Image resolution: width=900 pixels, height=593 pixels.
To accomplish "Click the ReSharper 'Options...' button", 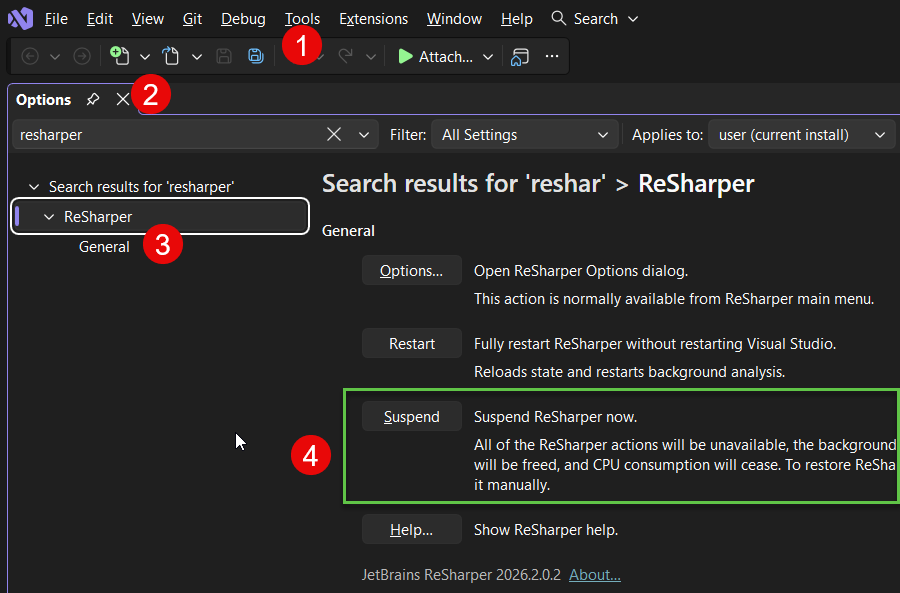I will [412, 270].
